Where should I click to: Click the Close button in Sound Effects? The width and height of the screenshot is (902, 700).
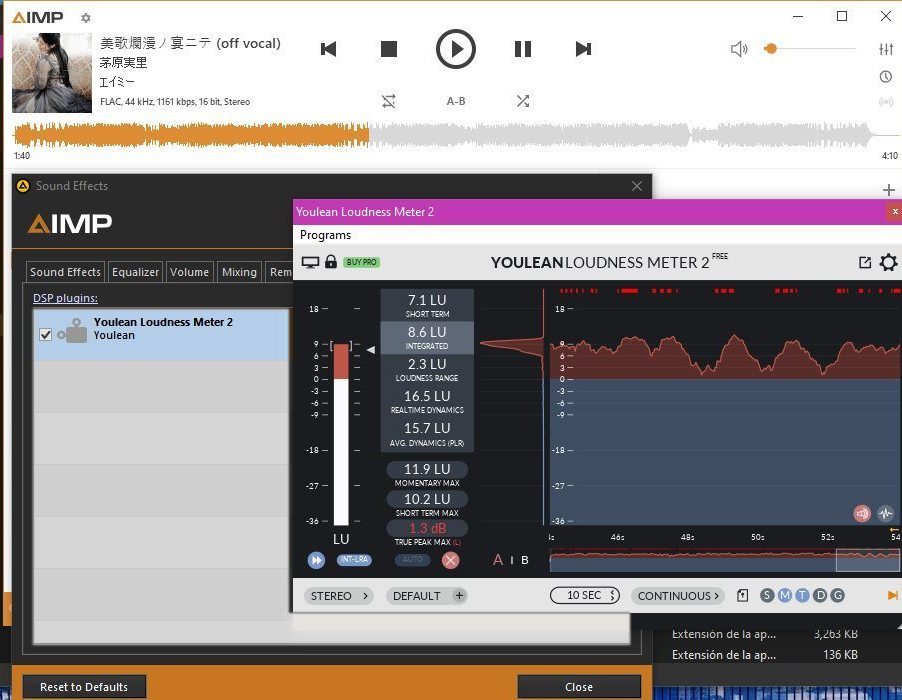click(579, 687)
